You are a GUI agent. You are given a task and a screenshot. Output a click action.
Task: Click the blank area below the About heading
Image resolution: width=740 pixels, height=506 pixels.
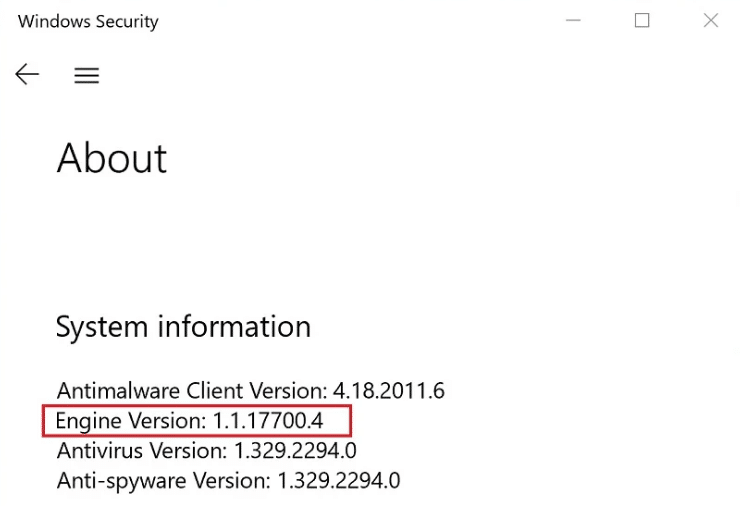pyautogui.click(x=300, y=240)
